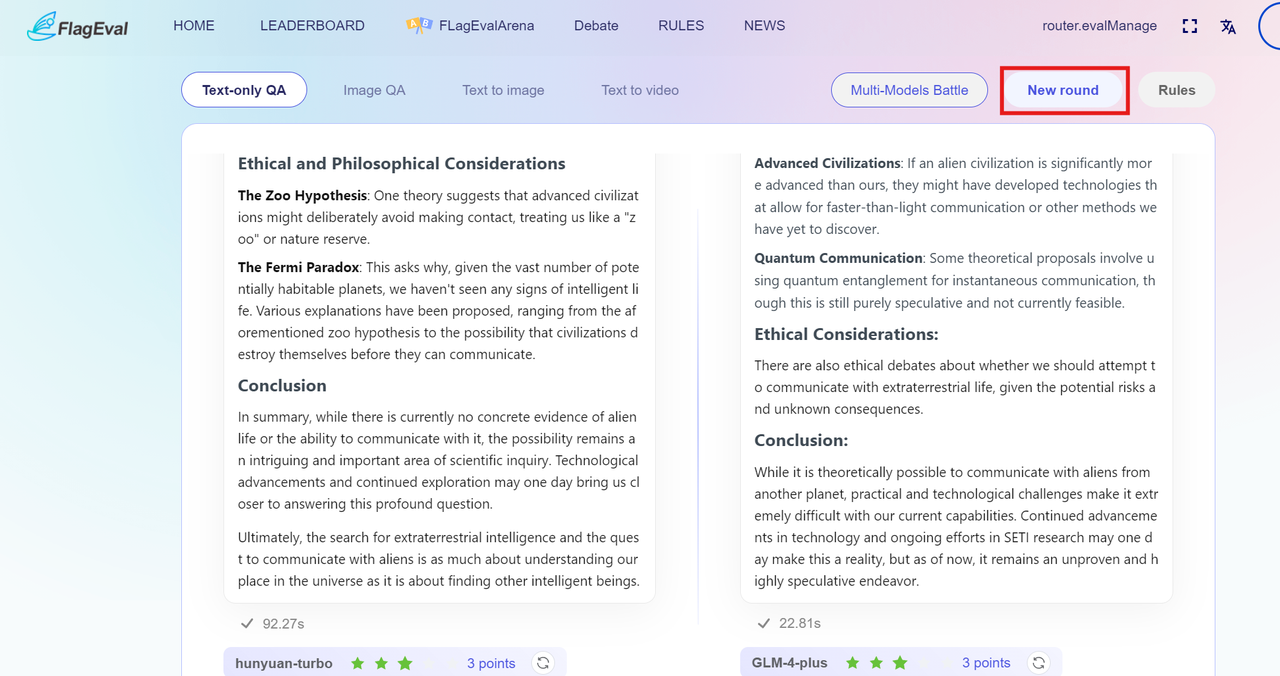1280x676 pixels.
Task: Open the LEADERBOARD menu item
Action: (x=312, y=26)
